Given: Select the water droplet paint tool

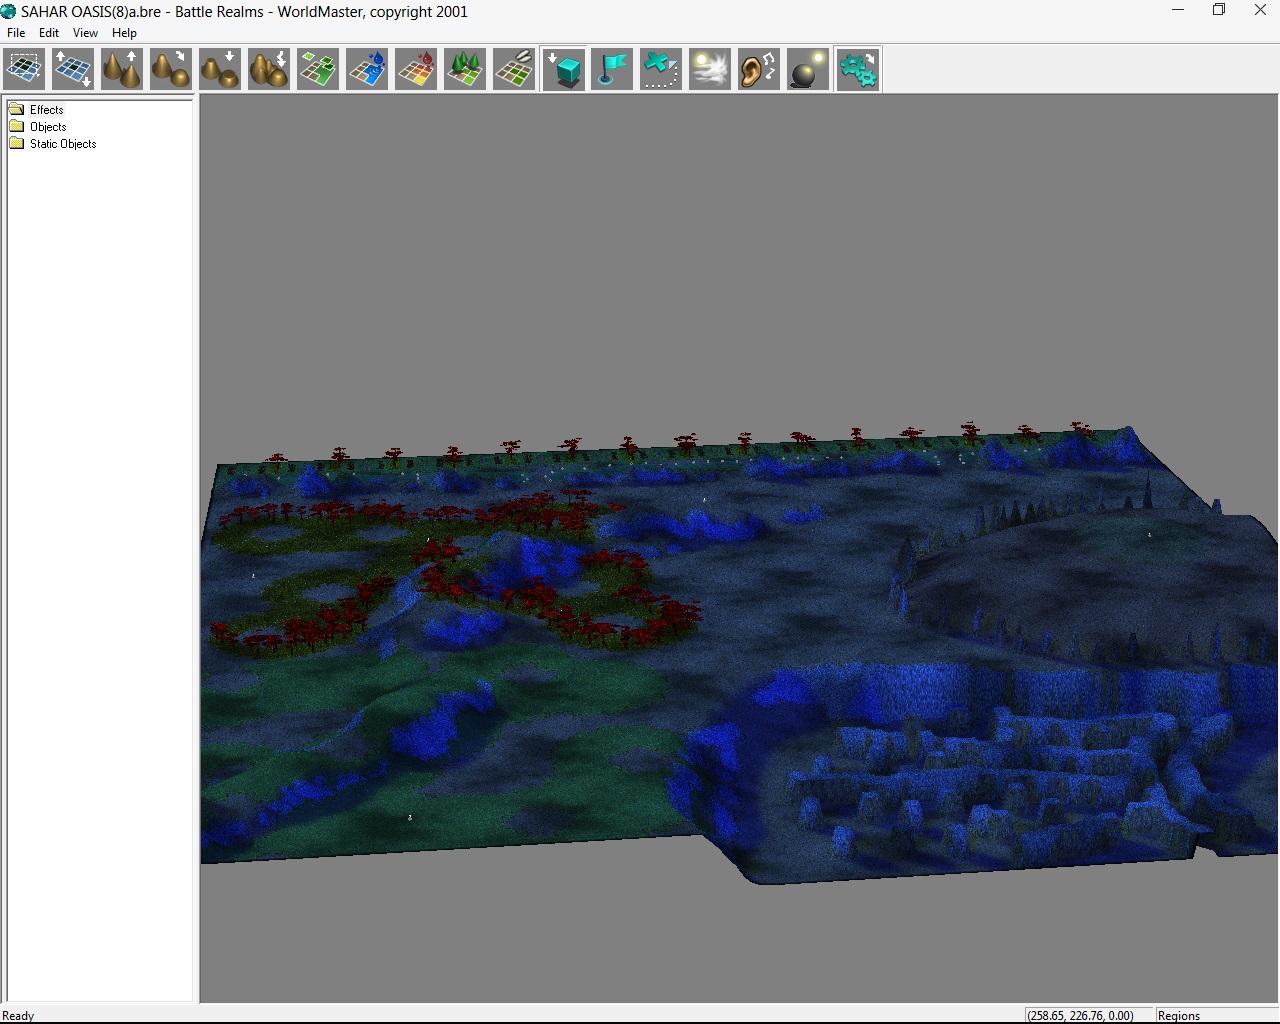Looking at the screenshot, I should click(367, 70).
